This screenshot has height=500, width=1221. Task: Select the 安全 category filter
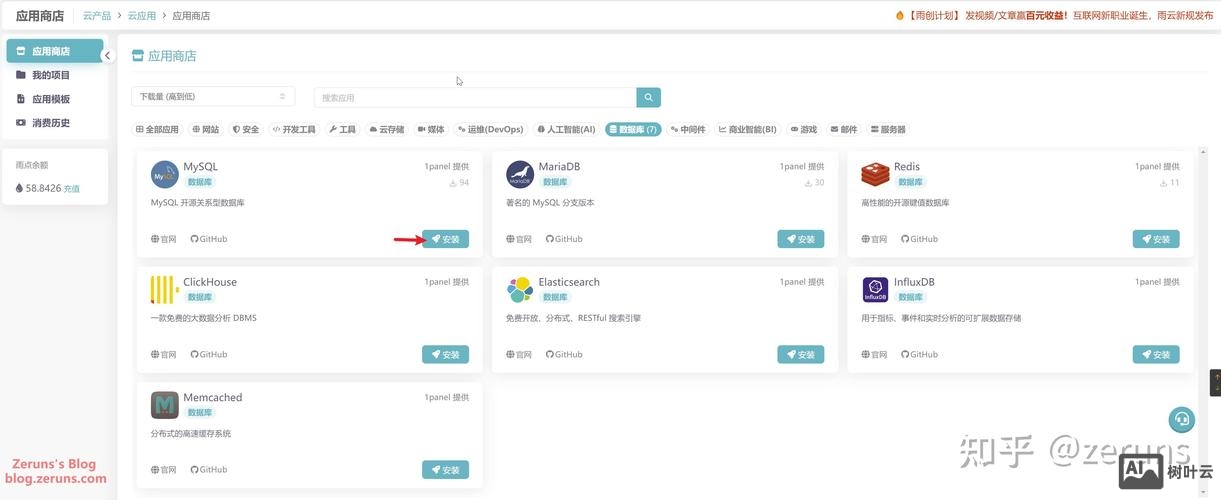coord(246,129)
